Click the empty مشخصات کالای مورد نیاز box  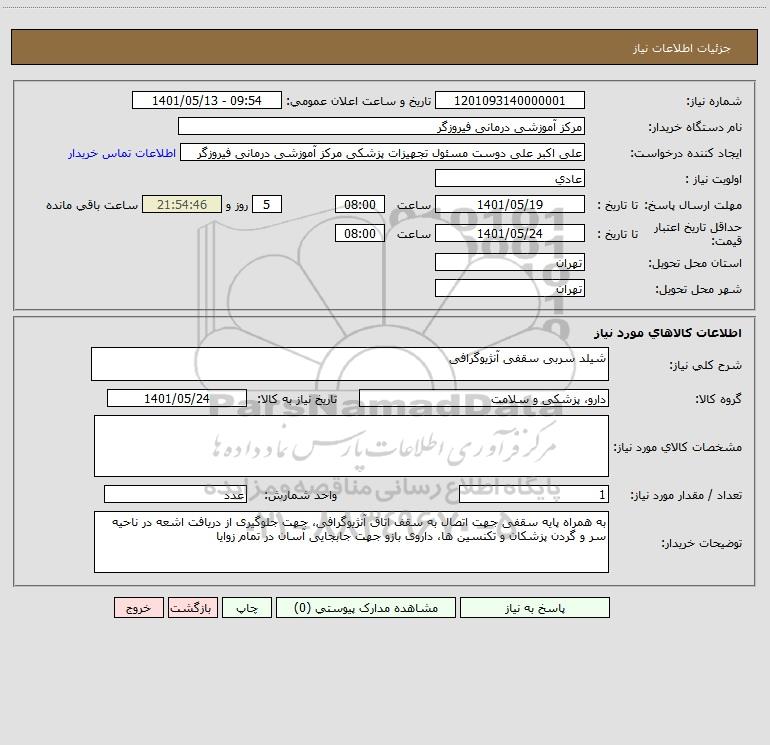point(351,446)
